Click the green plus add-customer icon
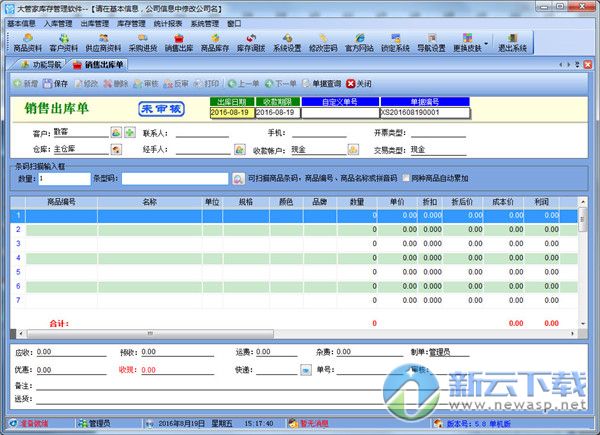Image resolution: width=600 pixels, height=435 pixels. (130, 132)
